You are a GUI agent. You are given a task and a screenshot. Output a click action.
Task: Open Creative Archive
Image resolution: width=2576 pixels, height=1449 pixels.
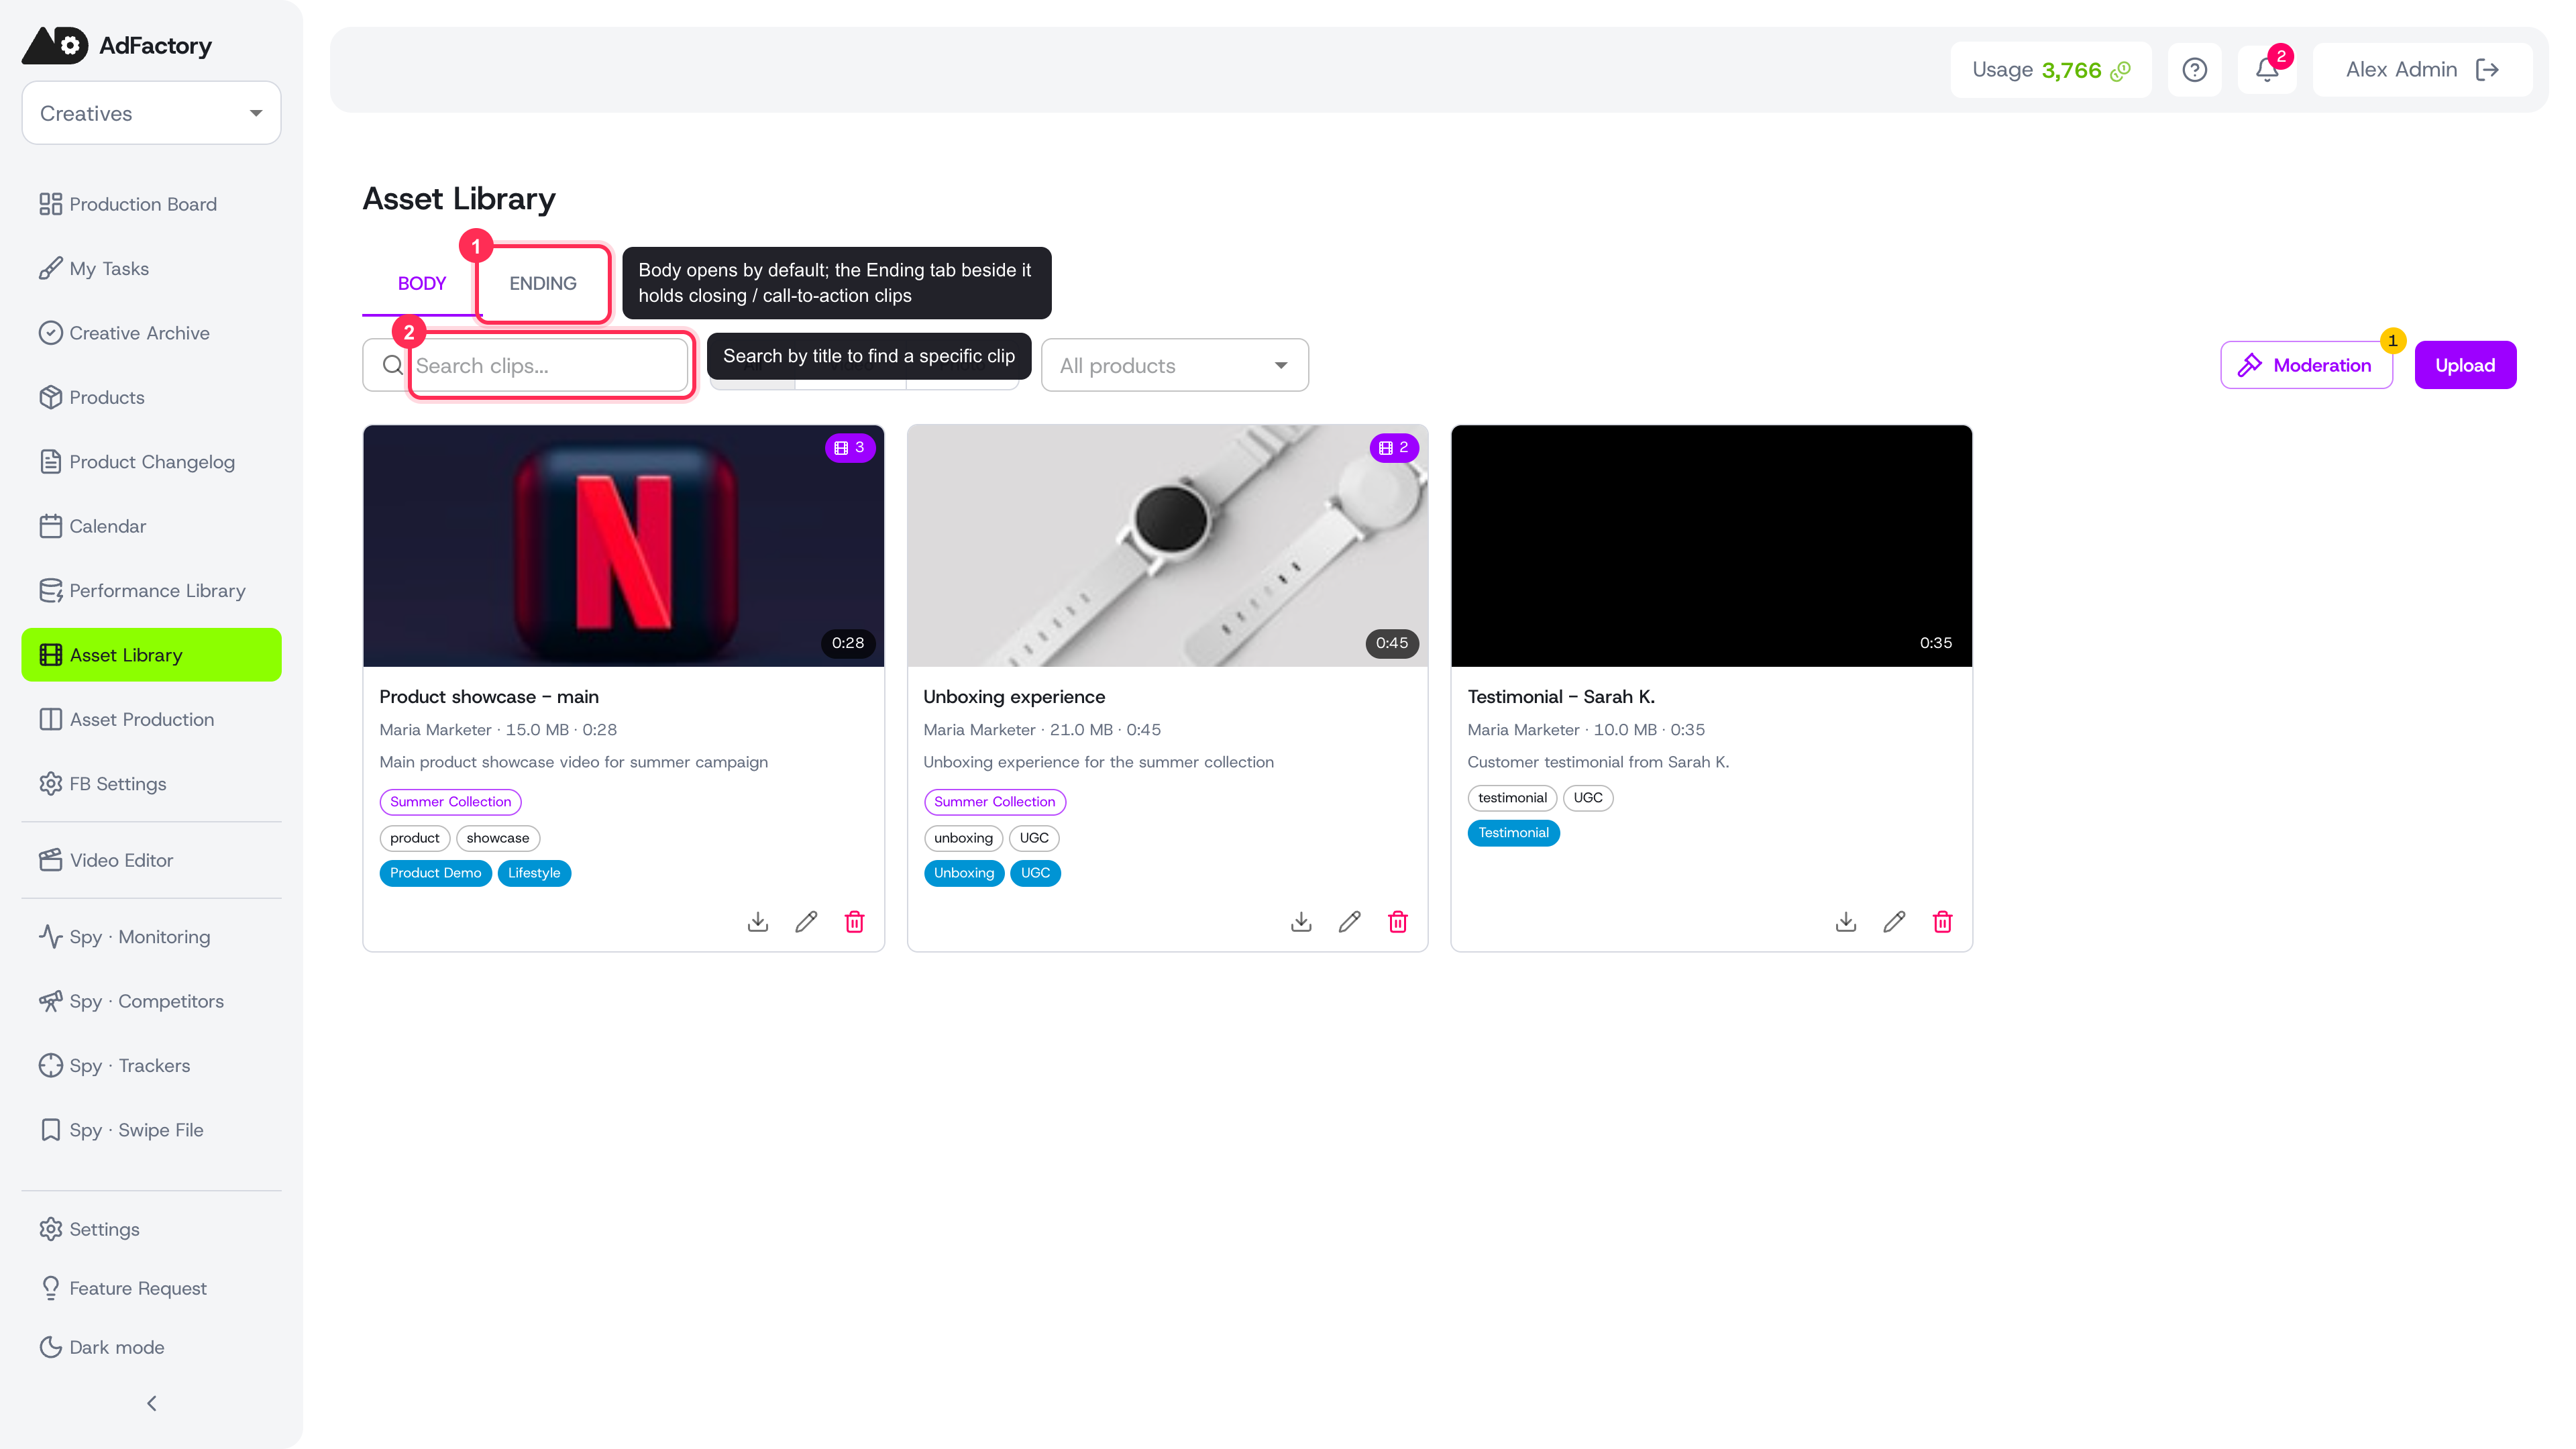tap(151, 333)
